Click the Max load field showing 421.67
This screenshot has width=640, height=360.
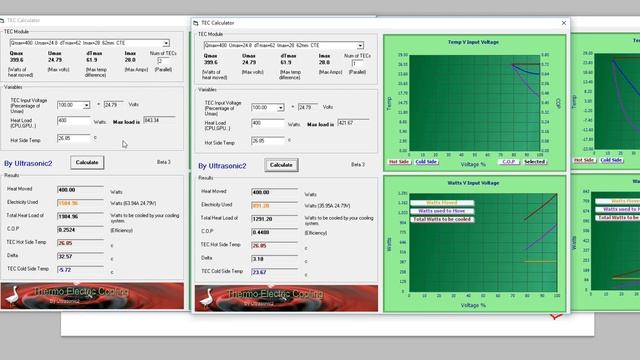(x=353, y=123)
